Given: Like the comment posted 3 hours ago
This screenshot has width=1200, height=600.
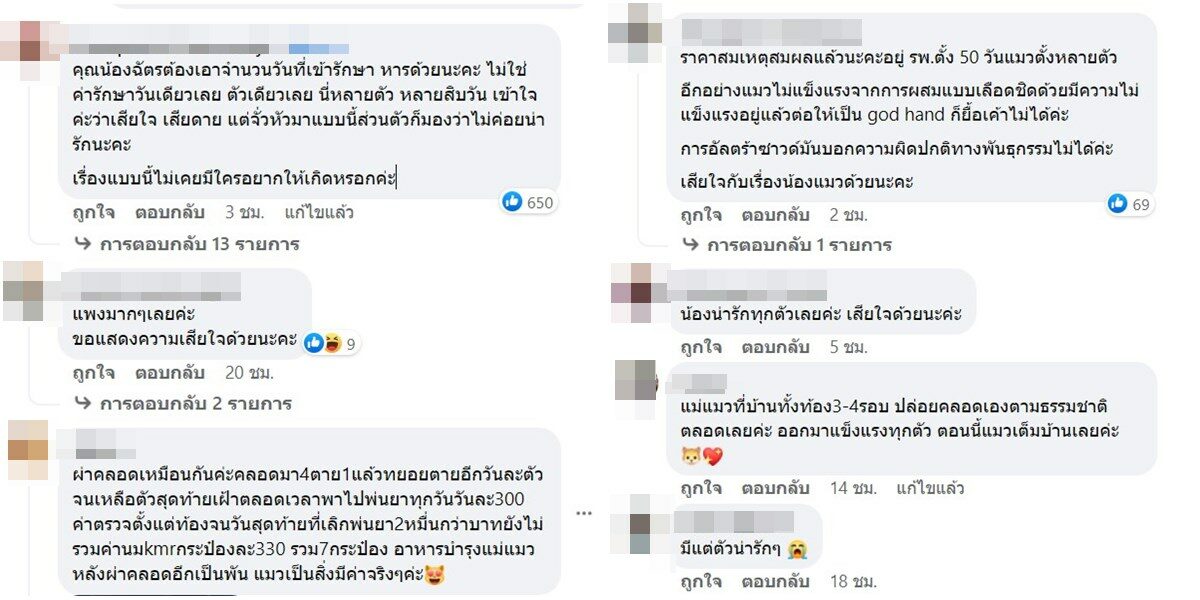Looking at the screenshot, I should [x=92, y=212].
